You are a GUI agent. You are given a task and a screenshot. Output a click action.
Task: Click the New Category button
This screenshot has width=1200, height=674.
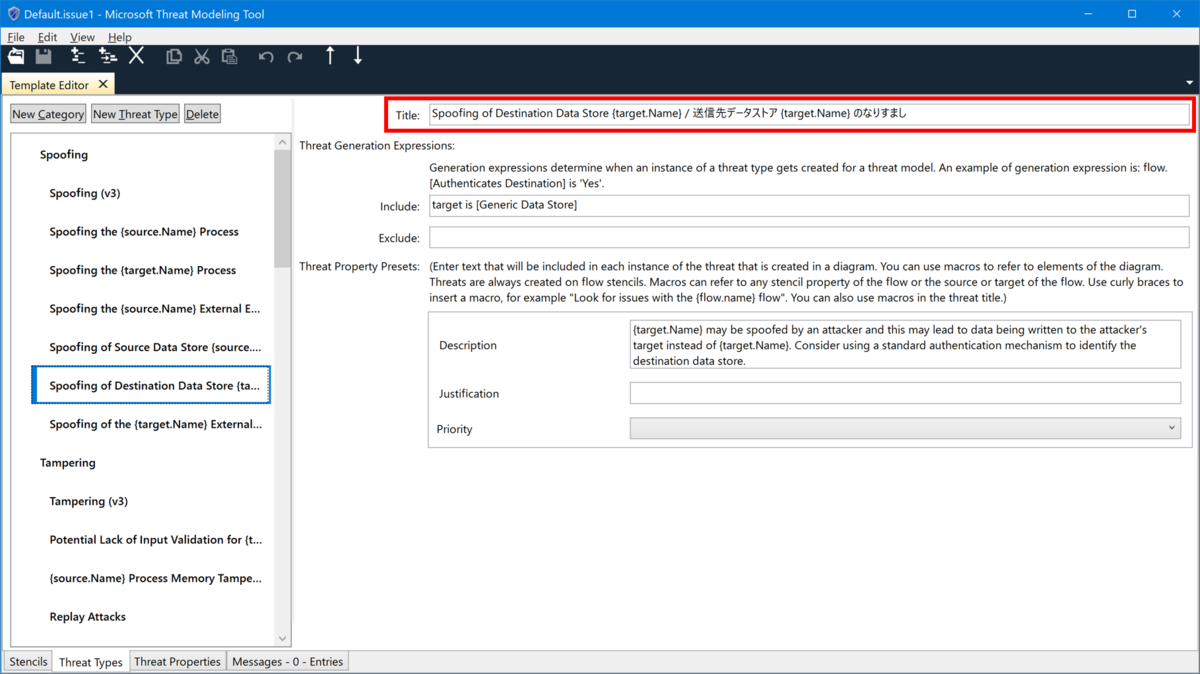[x=48, y=114]
